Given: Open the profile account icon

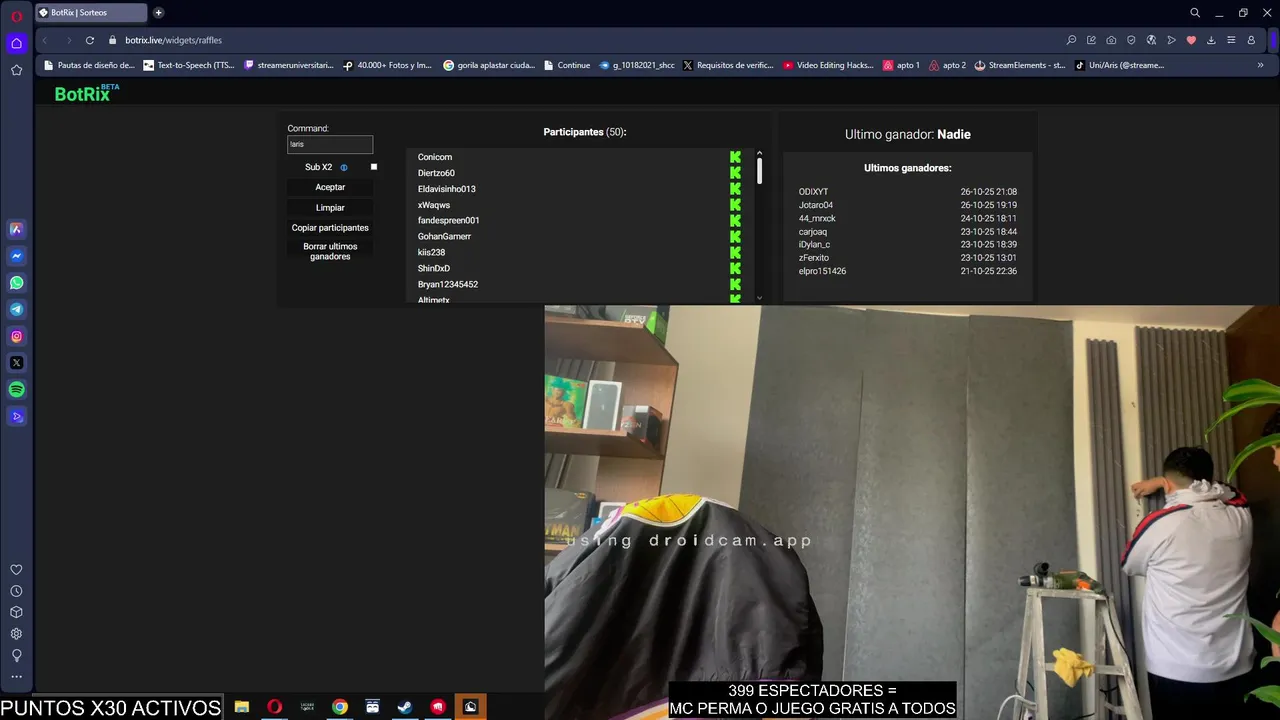Looking at the screenshot, I should 1251,40.
